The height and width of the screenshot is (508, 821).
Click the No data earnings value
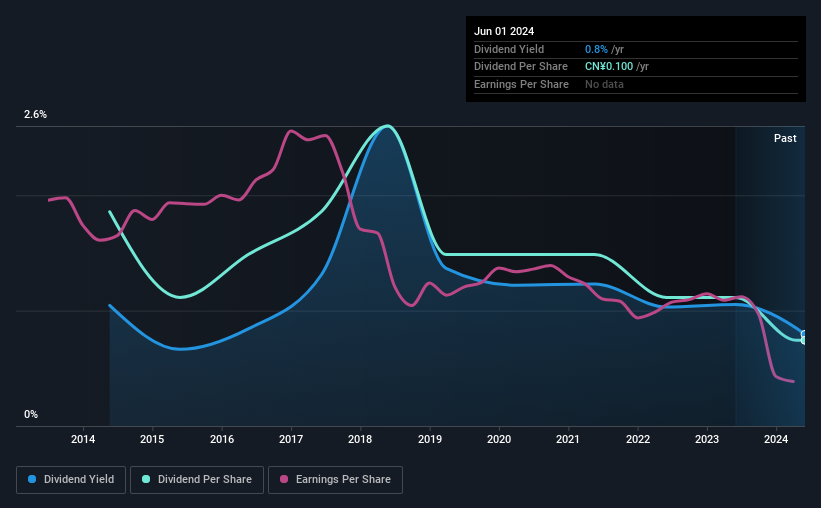tap(604, 84)
